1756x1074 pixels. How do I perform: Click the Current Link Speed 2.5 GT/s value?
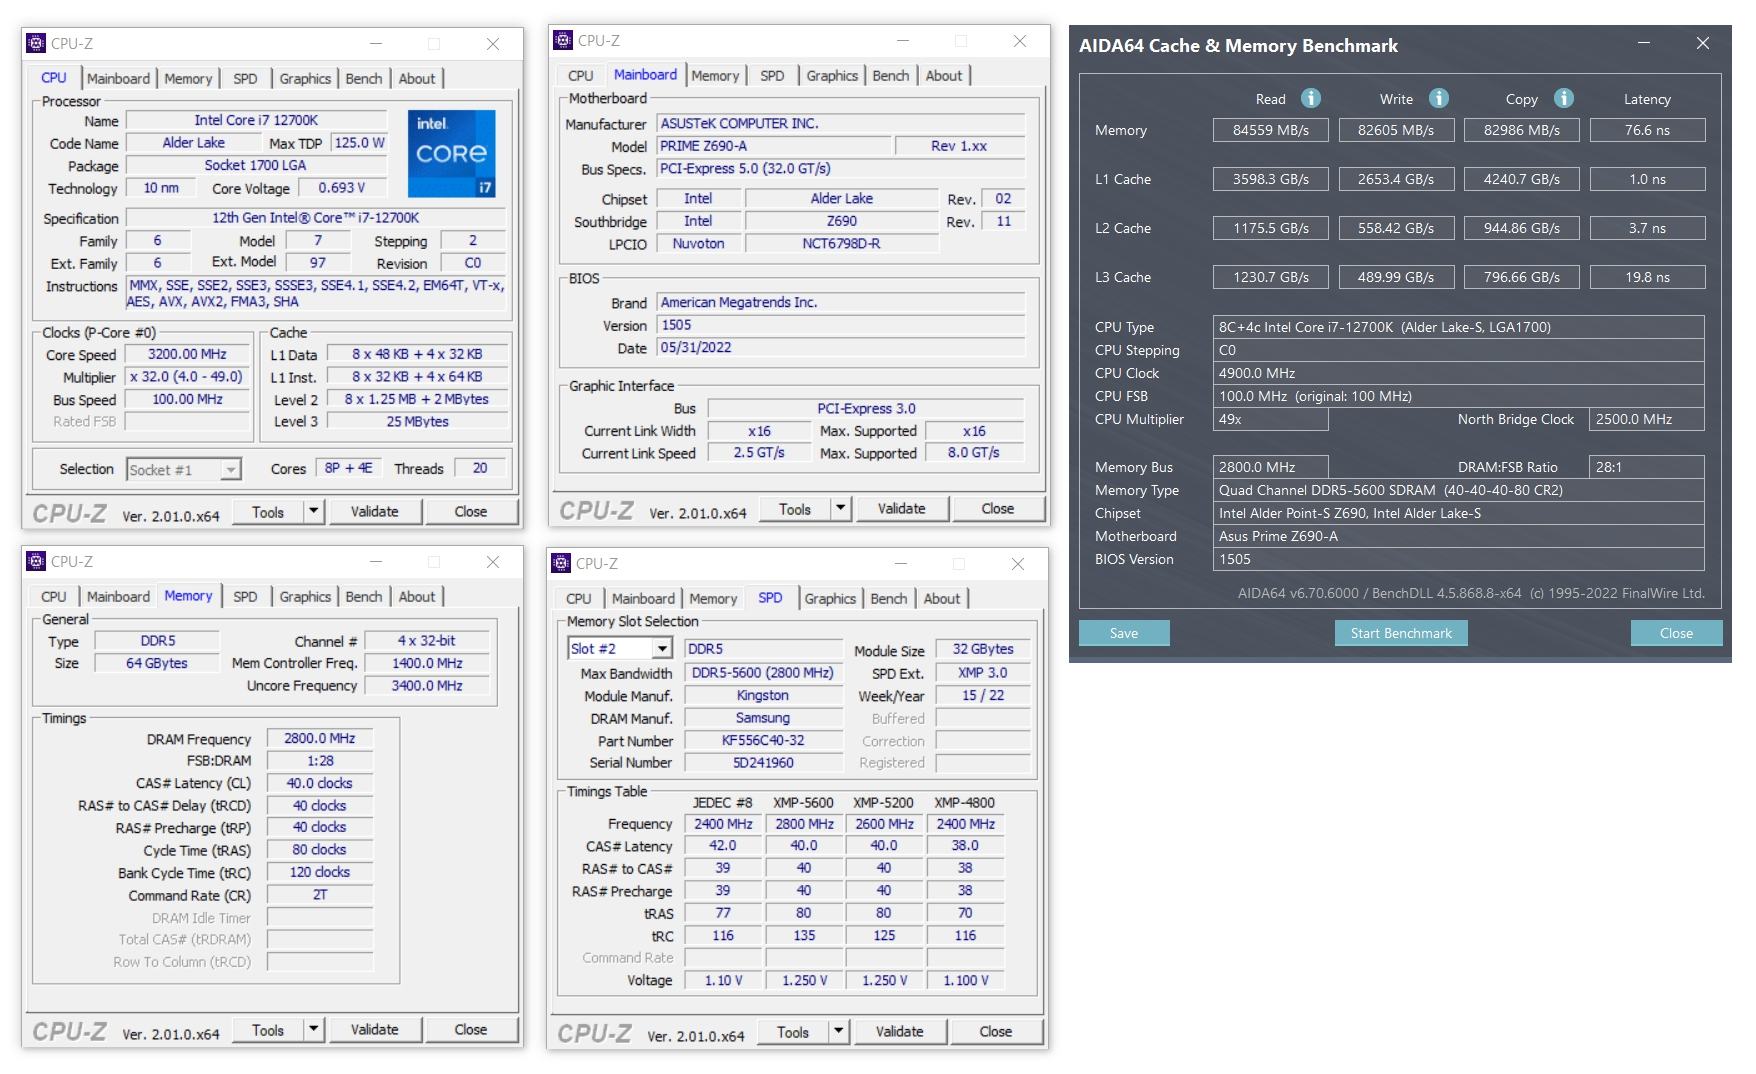[x=759, y=453]
